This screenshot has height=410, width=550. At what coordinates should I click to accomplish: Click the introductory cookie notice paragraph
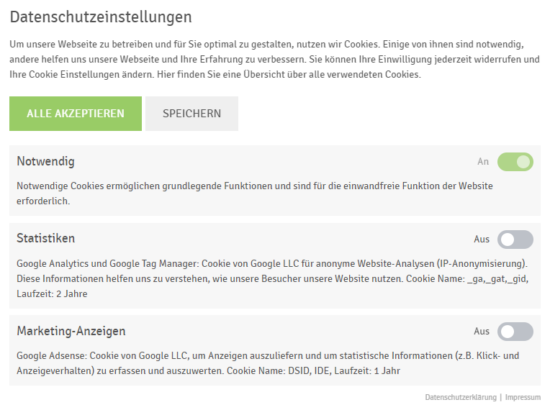pos(275,60)
